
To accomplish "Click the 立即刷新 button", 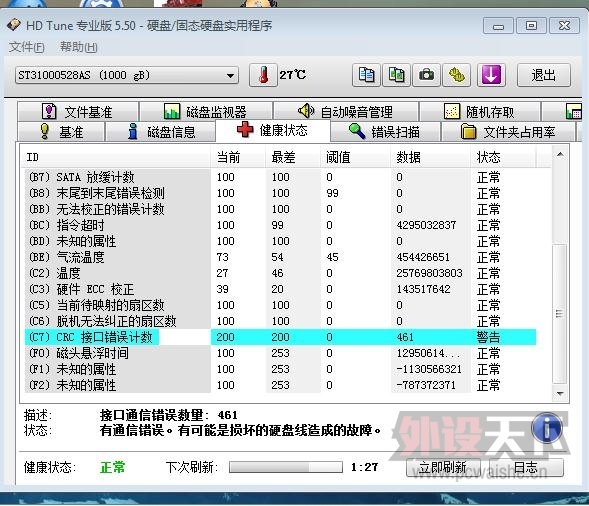I will coord(443,467).
